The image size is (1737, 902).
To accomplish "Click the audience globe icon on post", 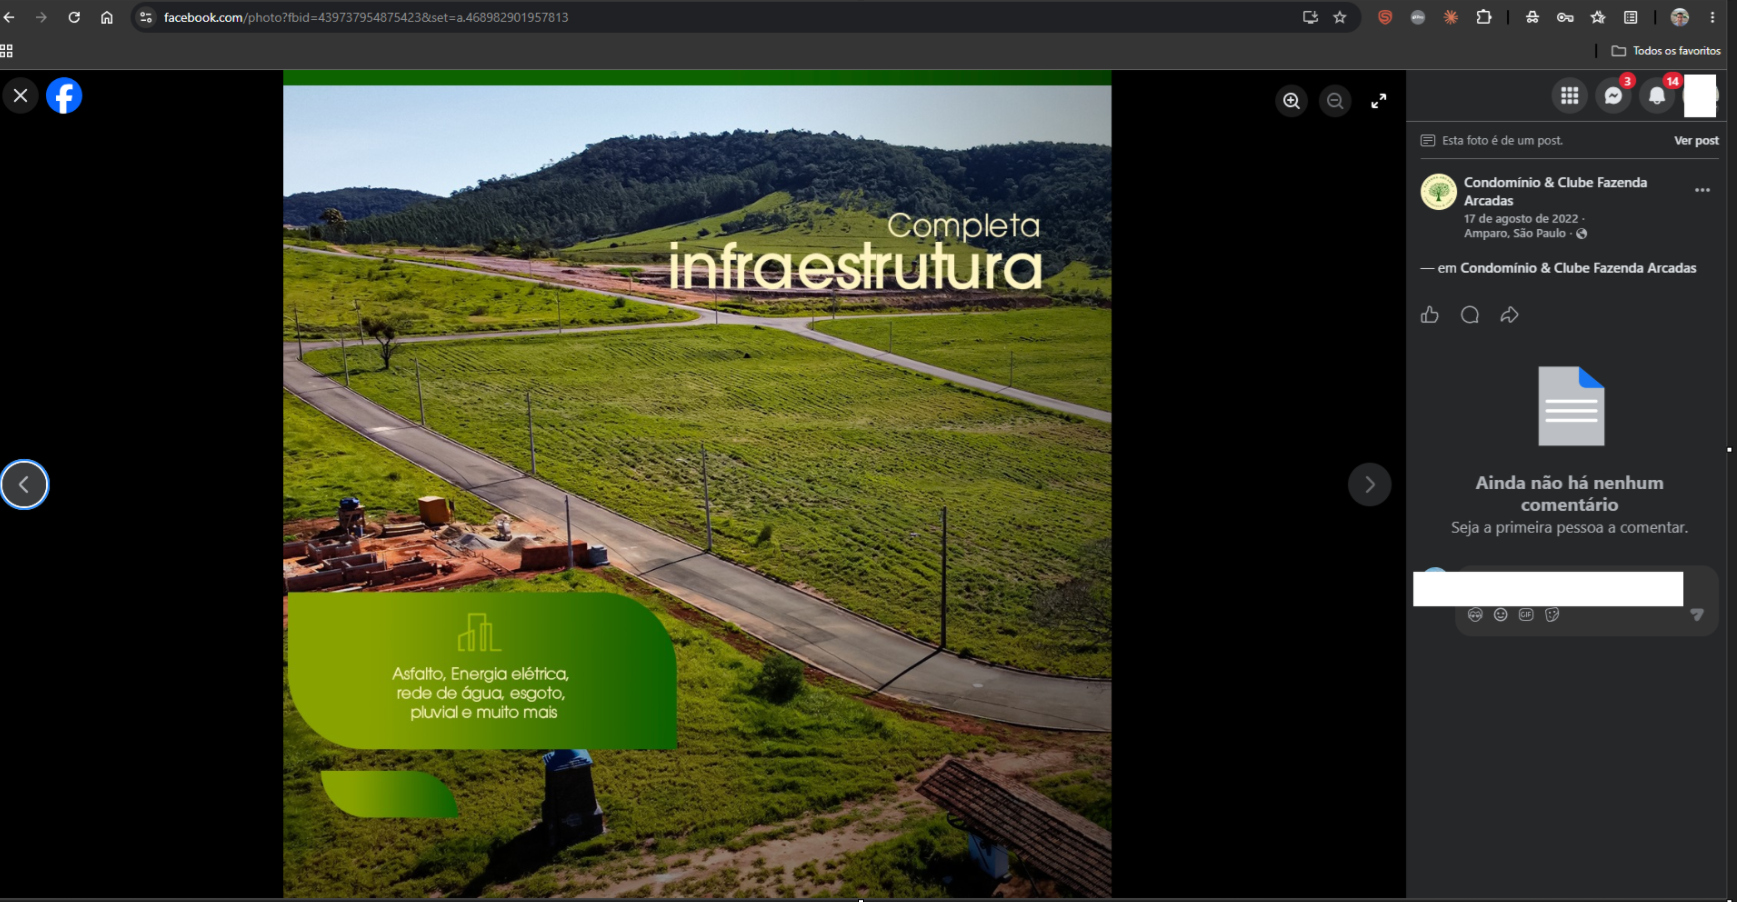I will click(1582, 234).
